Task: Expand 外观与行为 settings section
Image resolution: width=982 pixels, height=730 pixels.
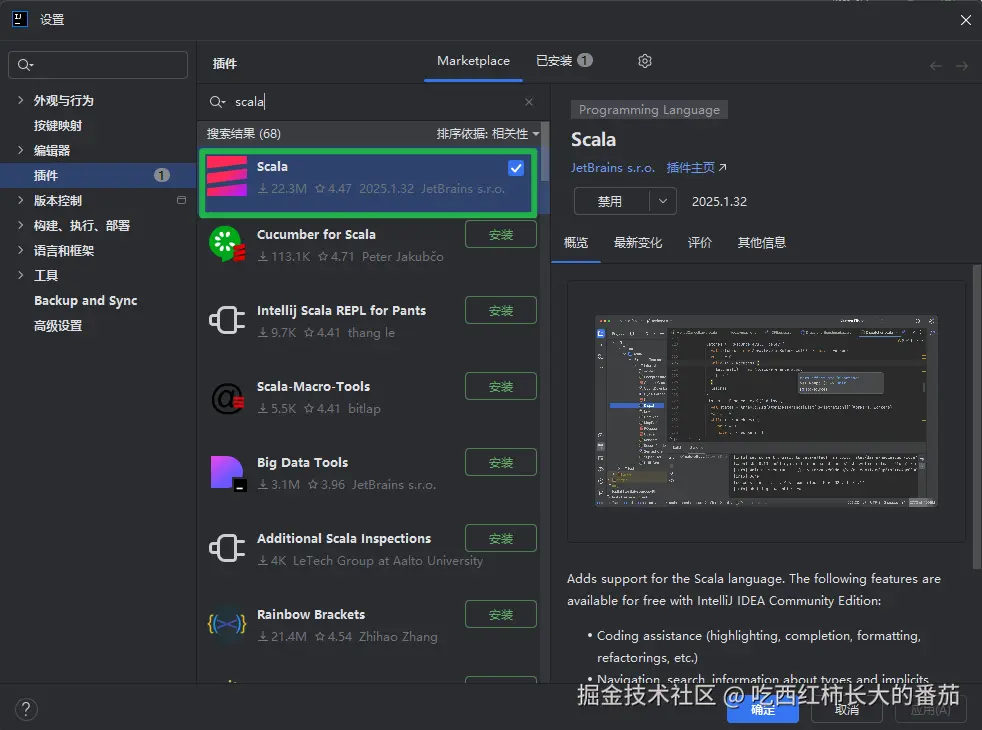Action: click(x=21, y=100)
